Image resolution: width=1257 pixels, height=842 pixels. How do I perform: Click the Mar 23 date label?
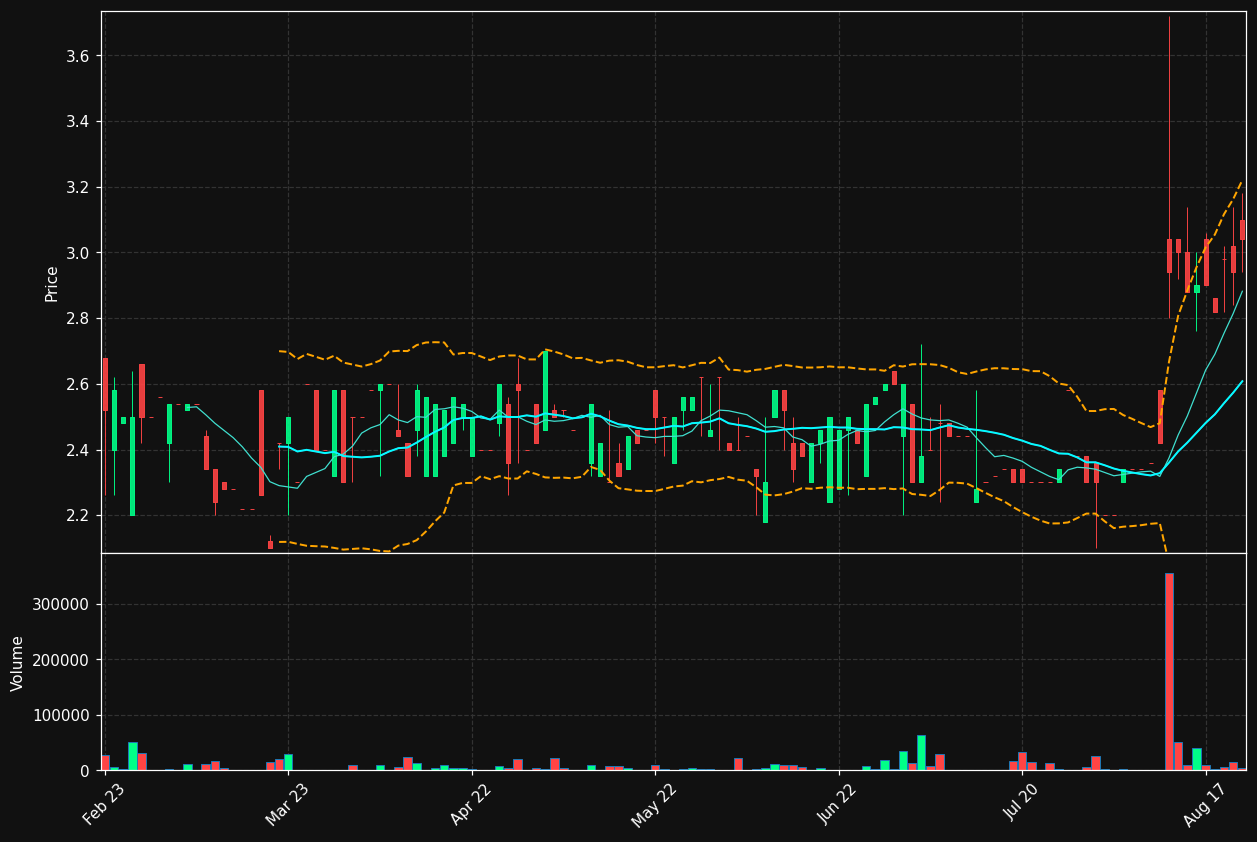click(288, 803)
